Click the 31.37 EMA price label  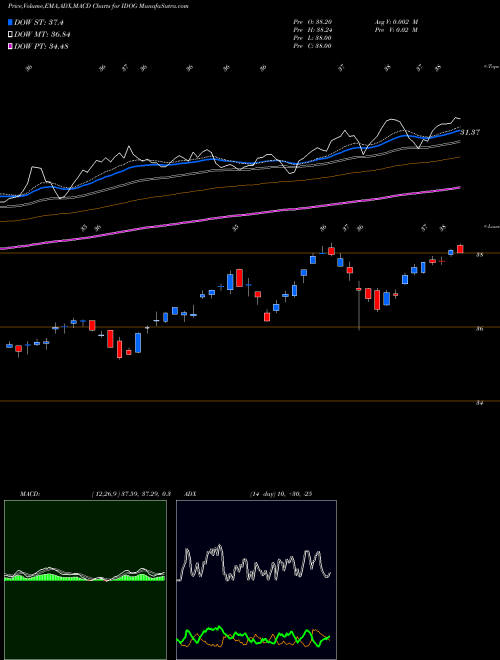coord(470,132)
